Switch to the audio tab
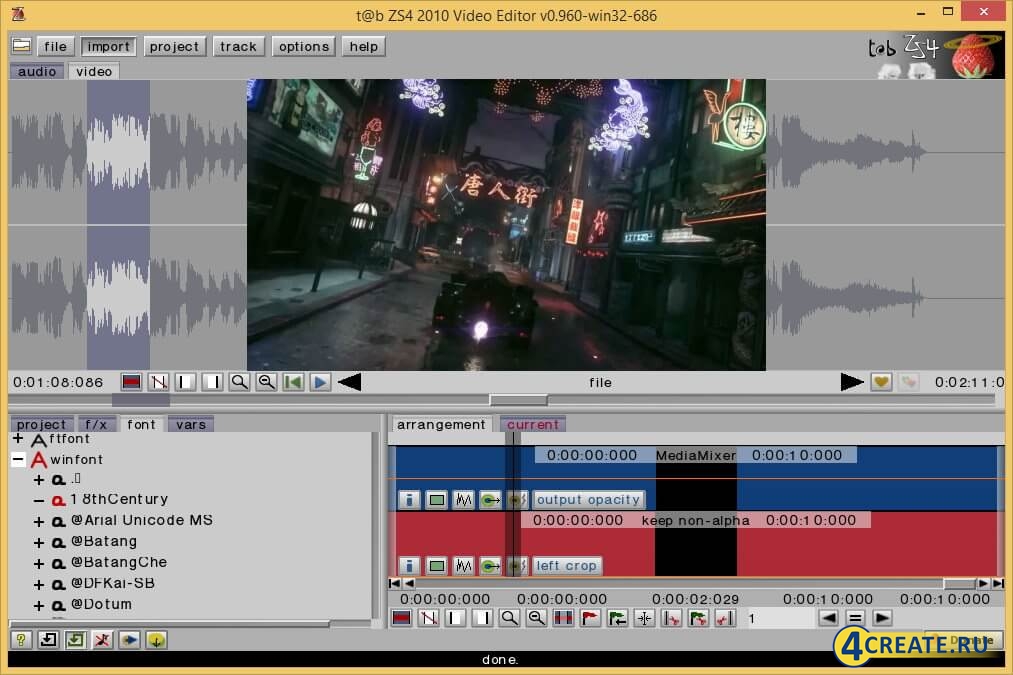 point(37,71)
